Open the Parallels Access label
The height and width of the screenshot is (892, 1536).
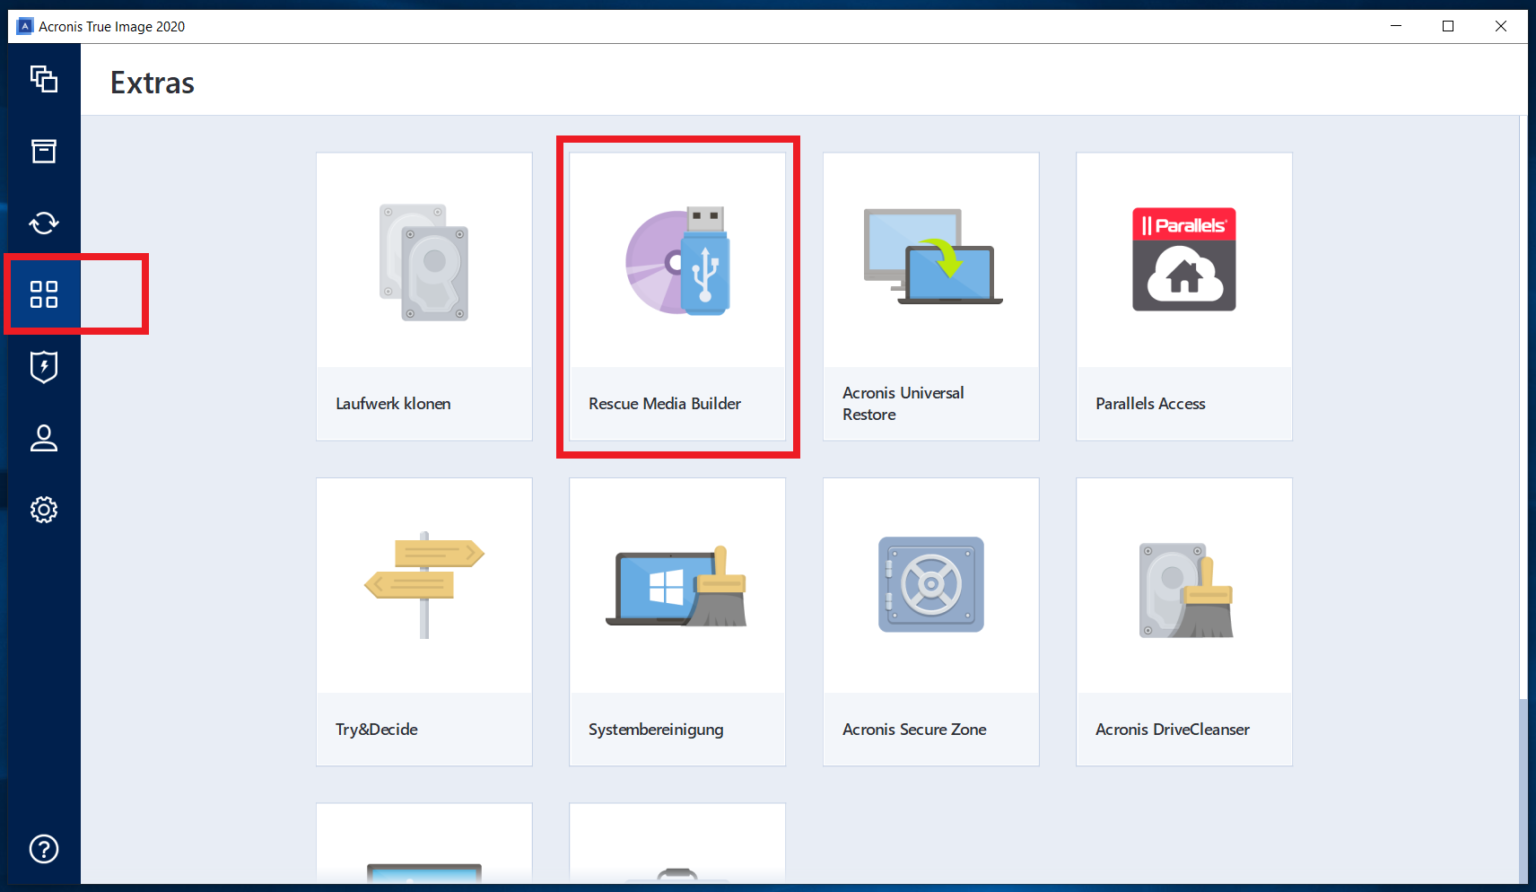point(1150,404)
